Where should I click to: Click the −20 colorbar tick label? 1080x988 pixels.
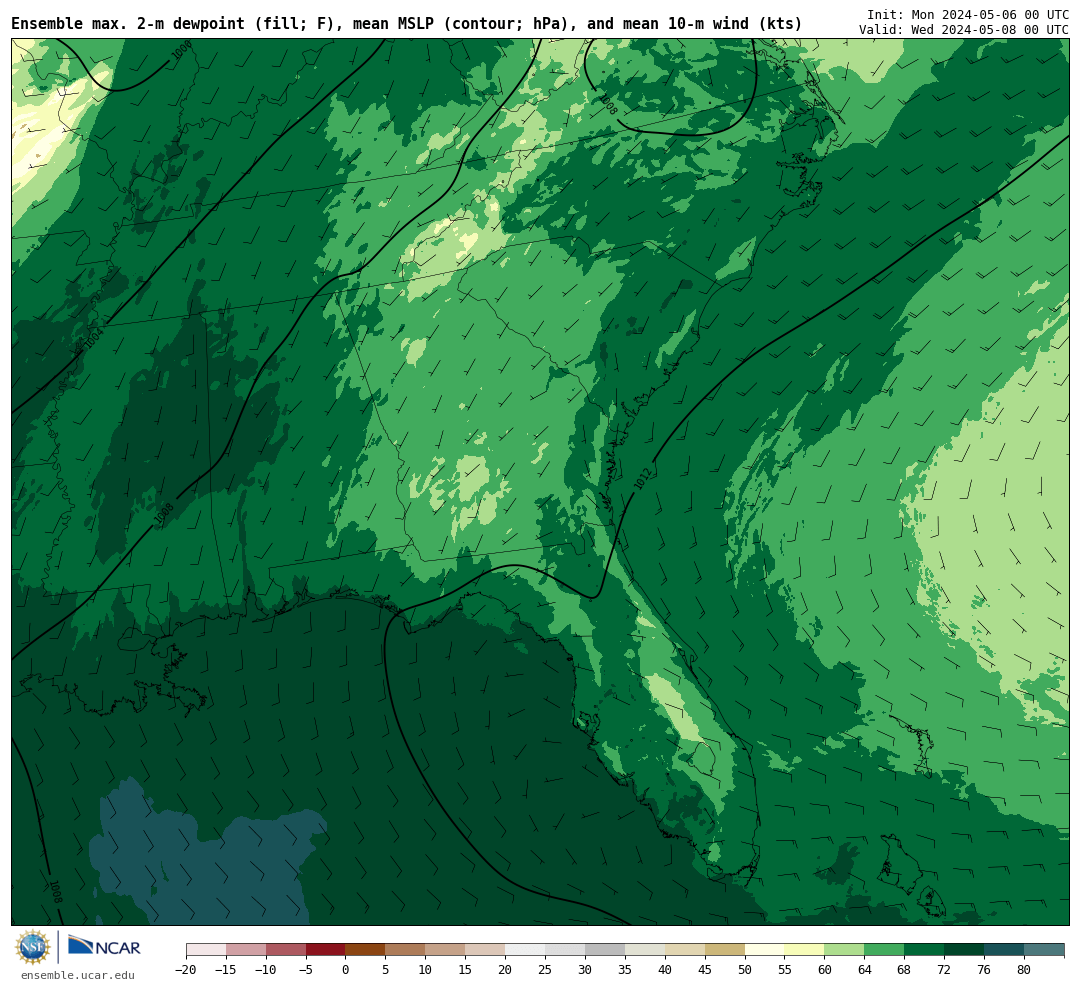(x=186, y=969)
